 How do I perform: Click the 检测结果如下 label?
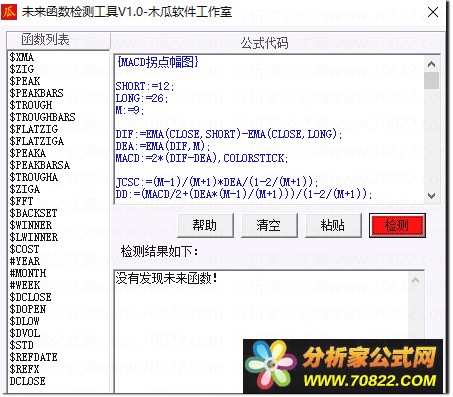pos(159,251)
